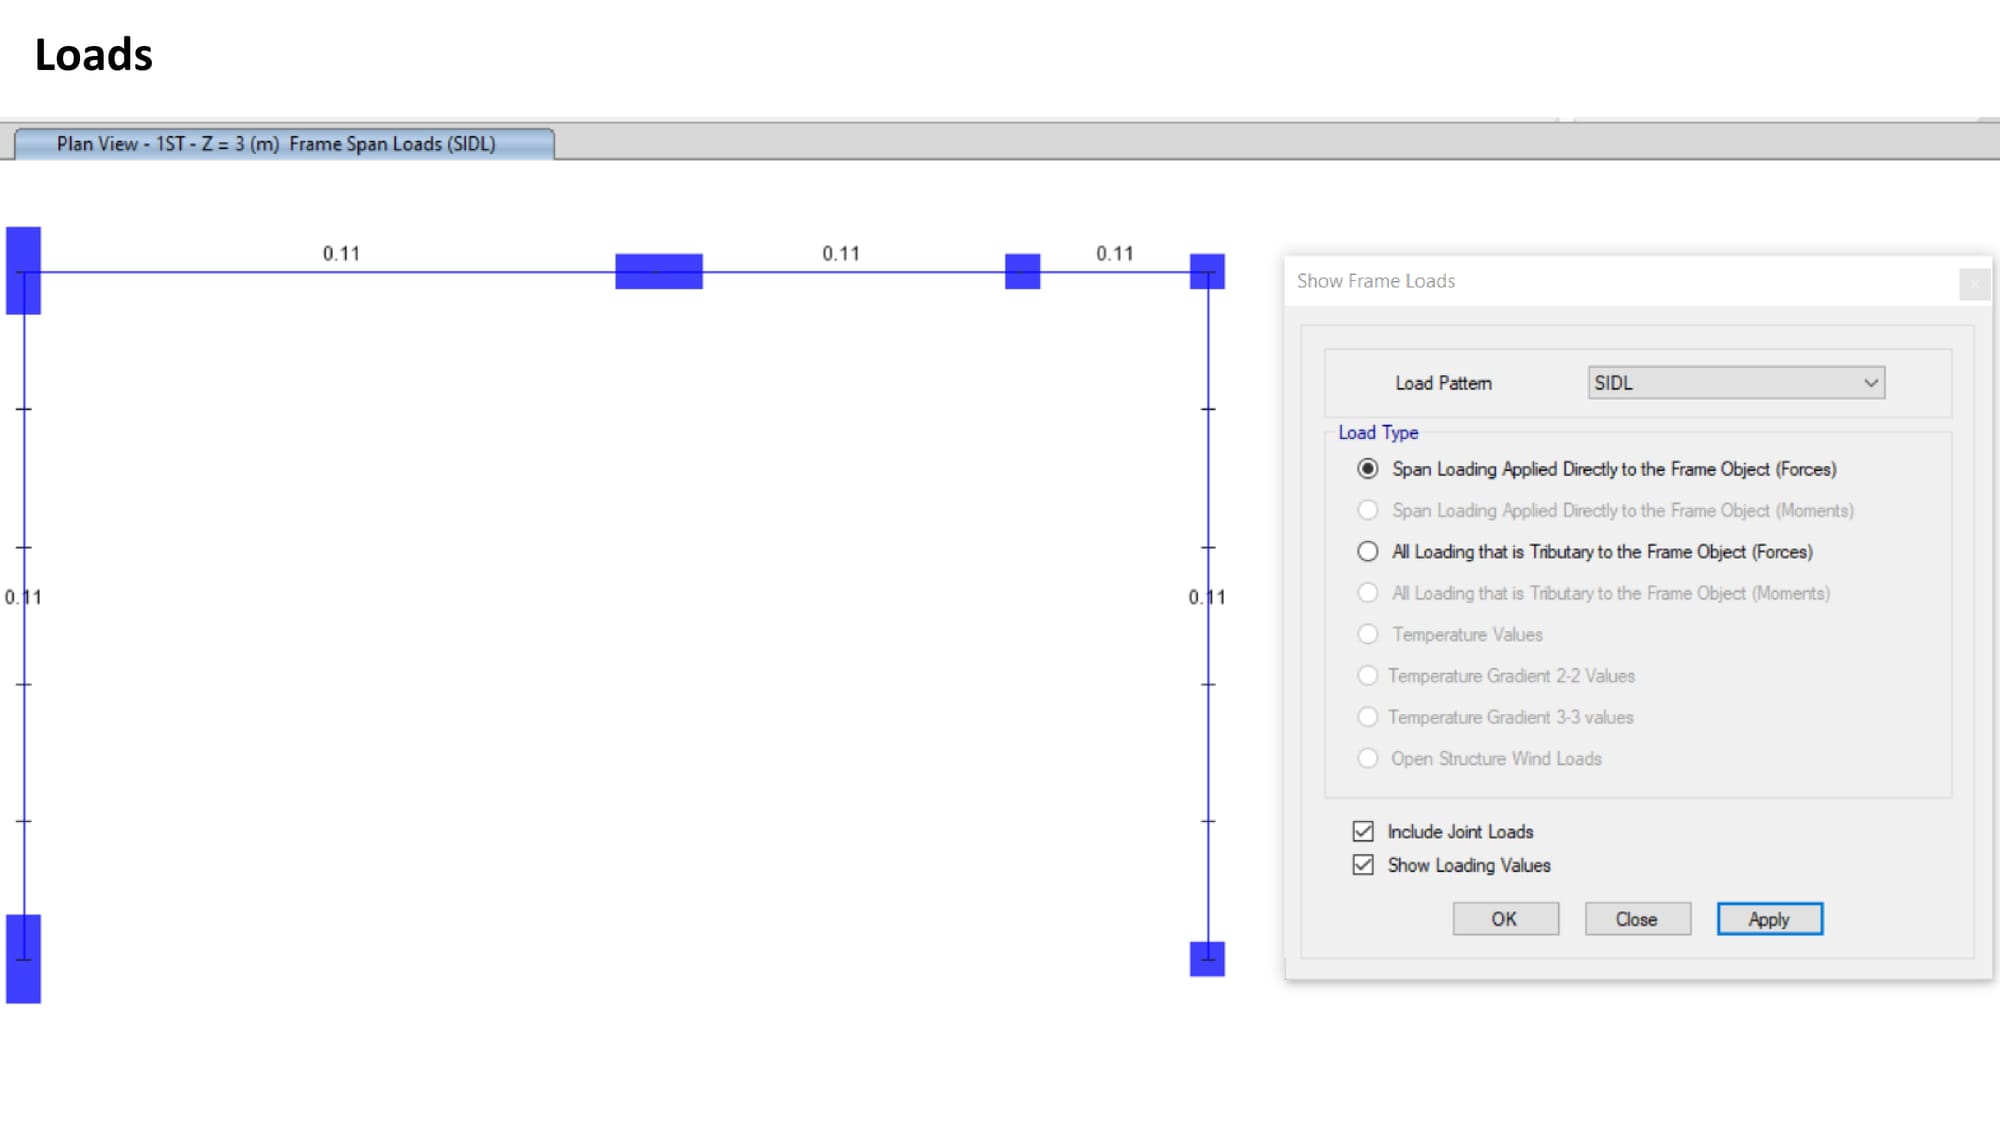This screenshot has height=1125, width=2000.
Task: Click the Close button in dialog
Action: click(x=1637, y=919)
